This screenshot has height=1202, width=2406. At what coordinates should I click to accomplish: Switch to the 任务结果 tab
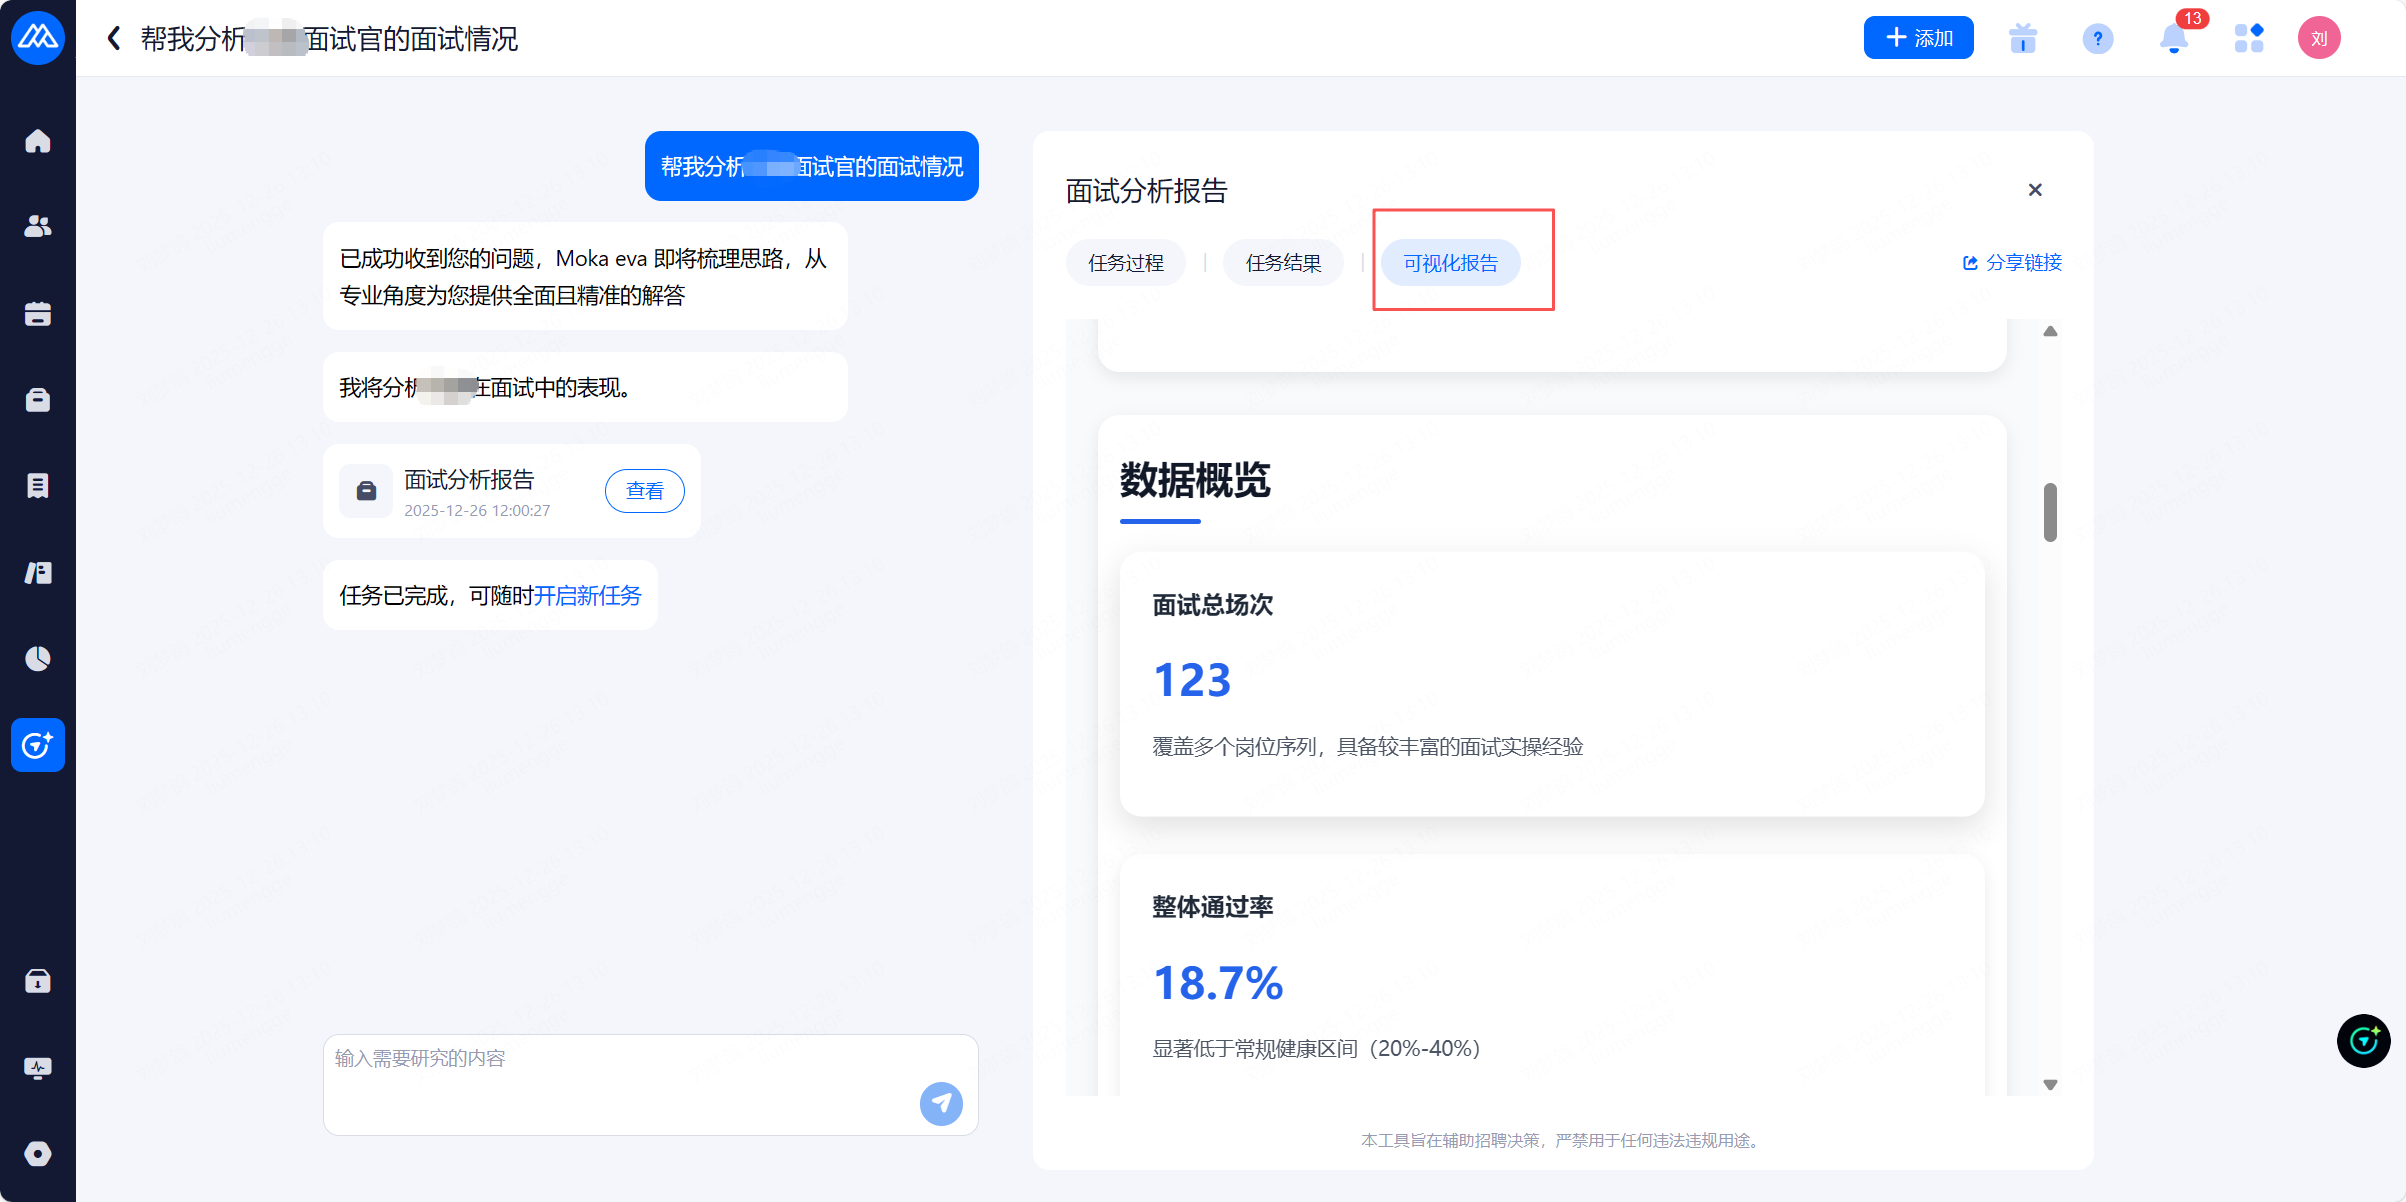coord(1283,263)
